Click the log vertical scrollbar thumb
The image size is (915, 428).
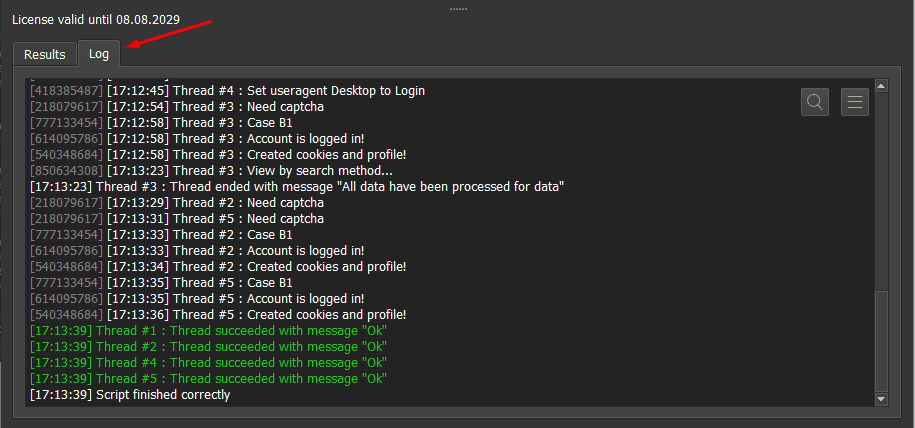coord(881,340)
